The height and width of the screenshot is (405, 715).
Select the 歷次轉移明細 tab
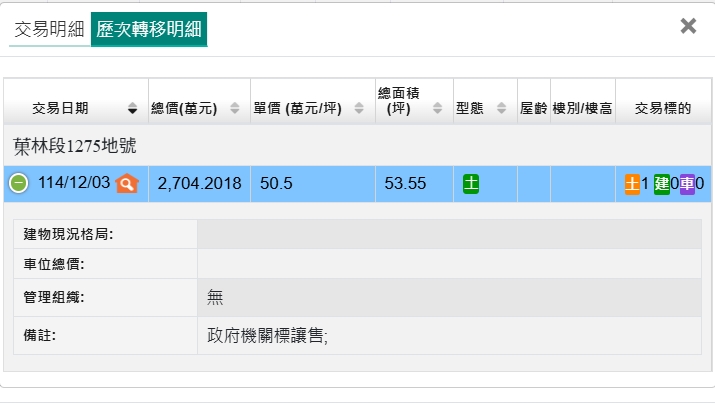[149, 30]
